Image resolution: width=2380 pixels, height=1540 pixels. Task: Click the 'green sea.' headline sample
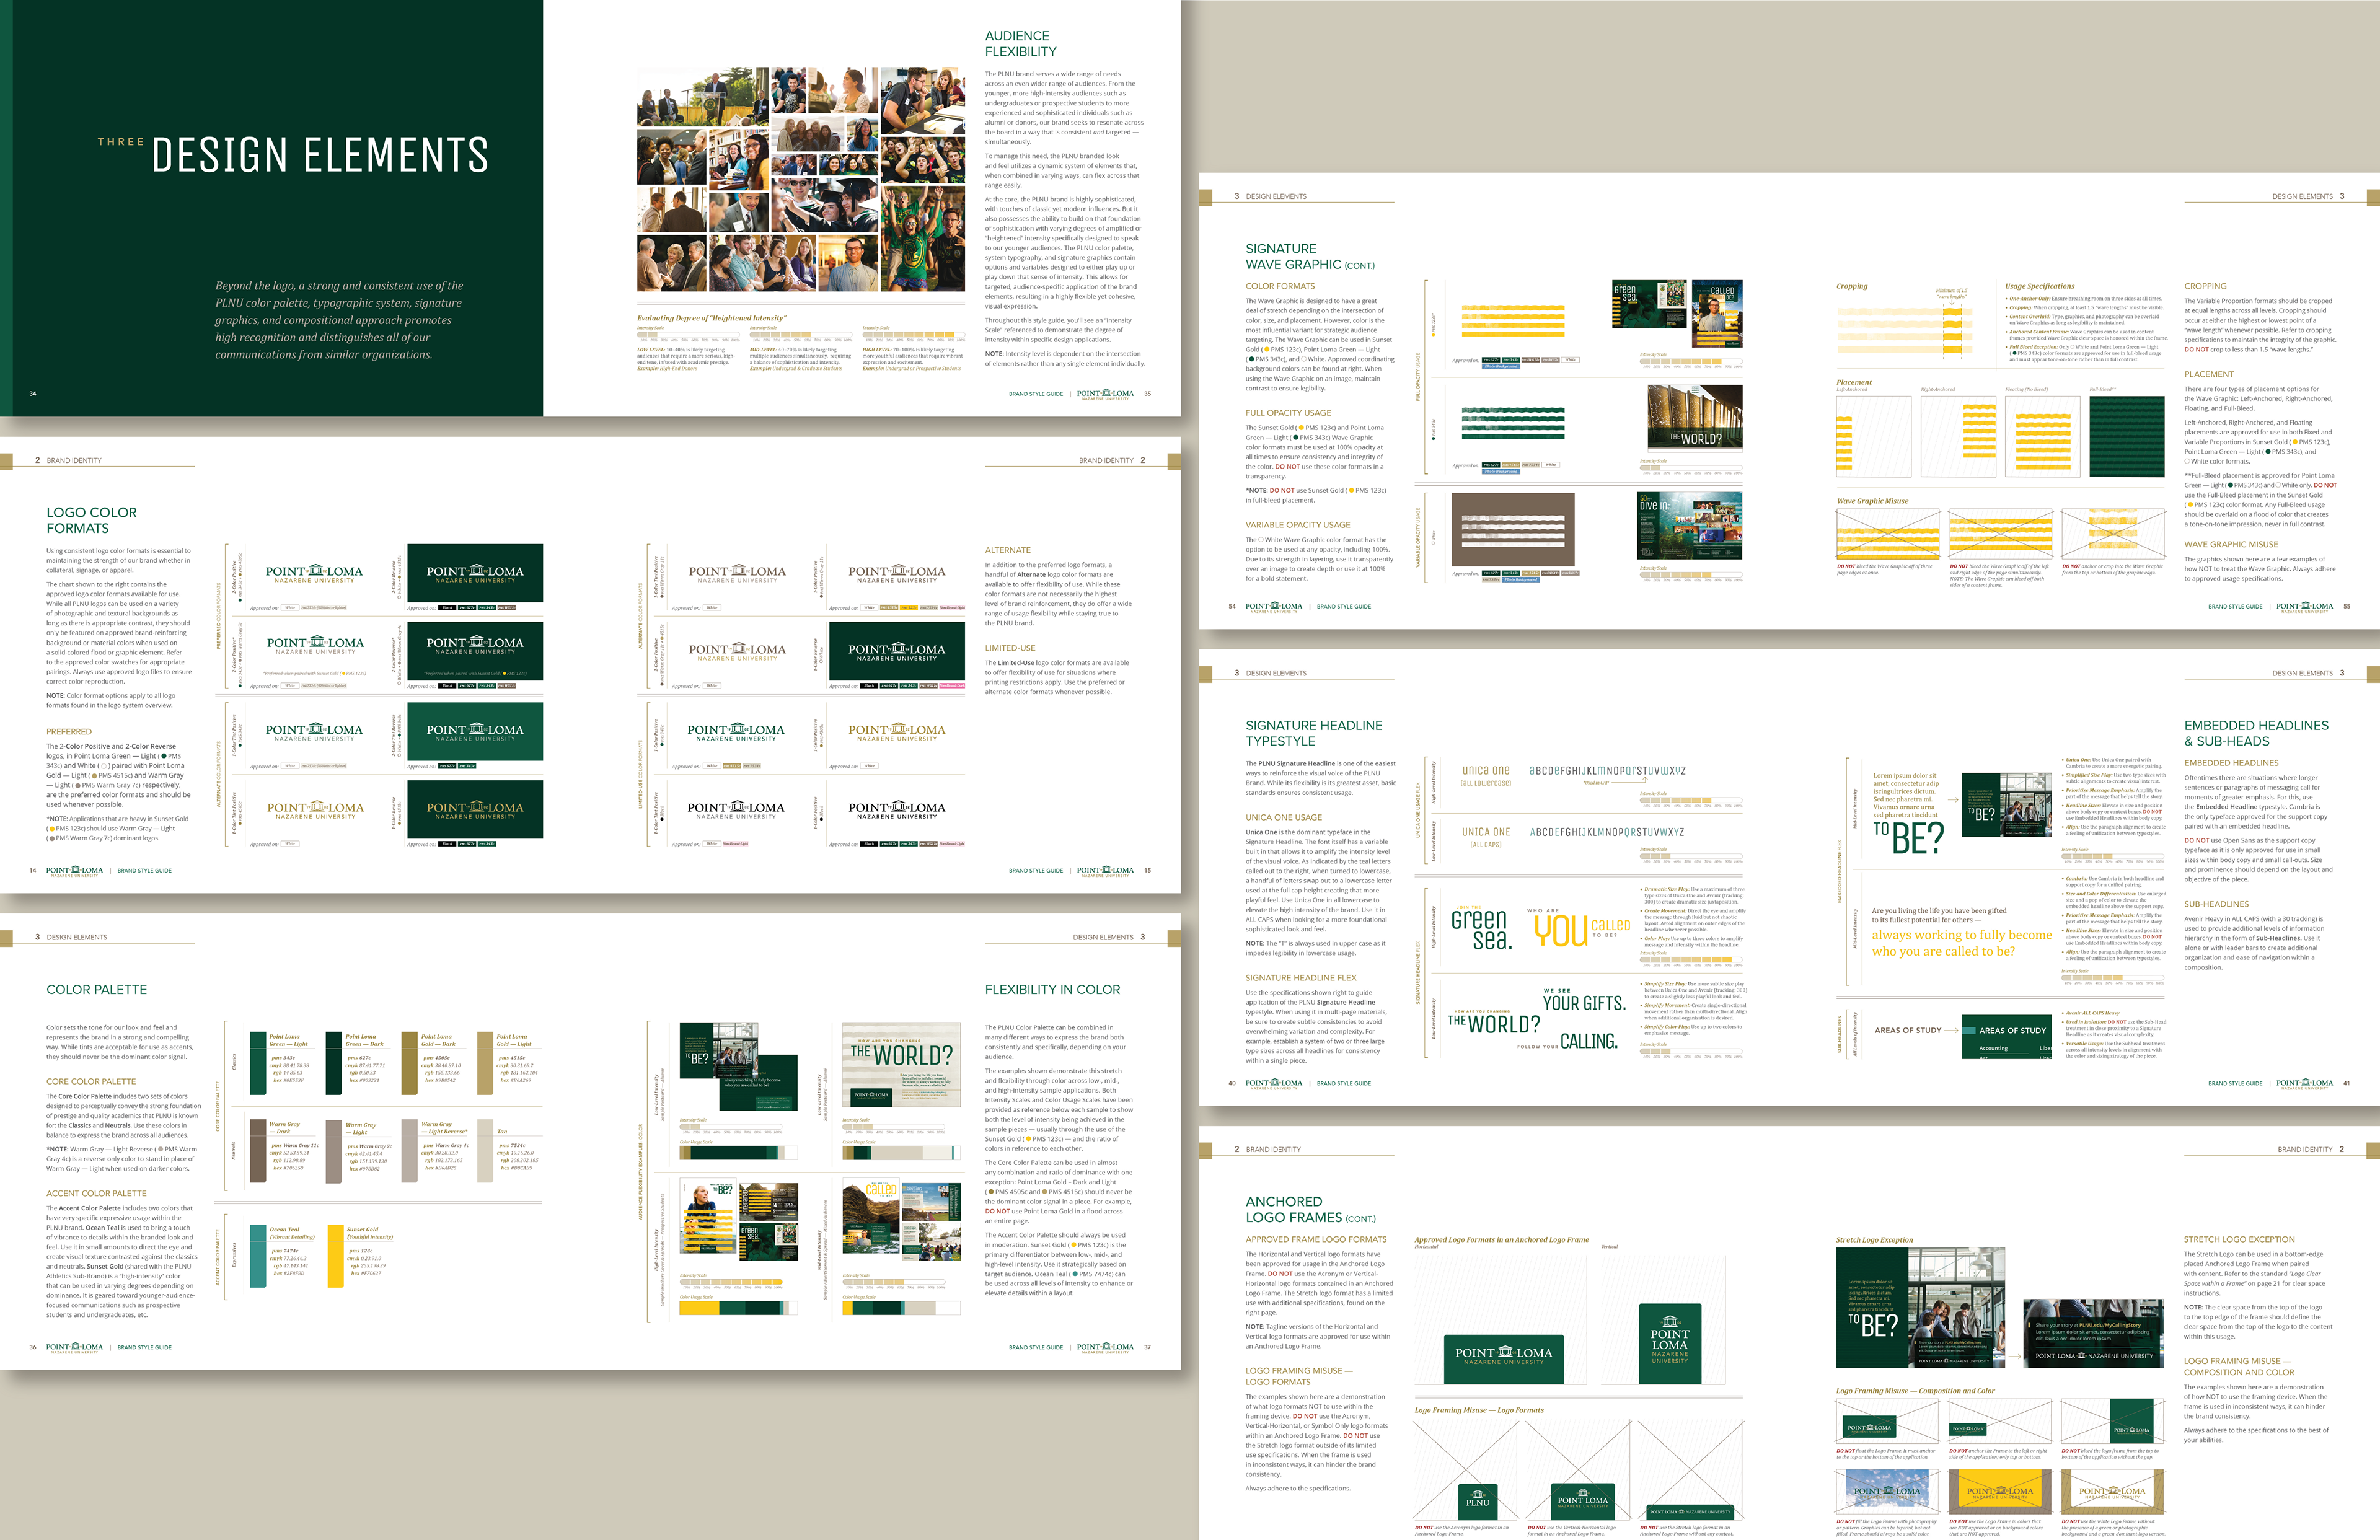(x=1482, y=929)
